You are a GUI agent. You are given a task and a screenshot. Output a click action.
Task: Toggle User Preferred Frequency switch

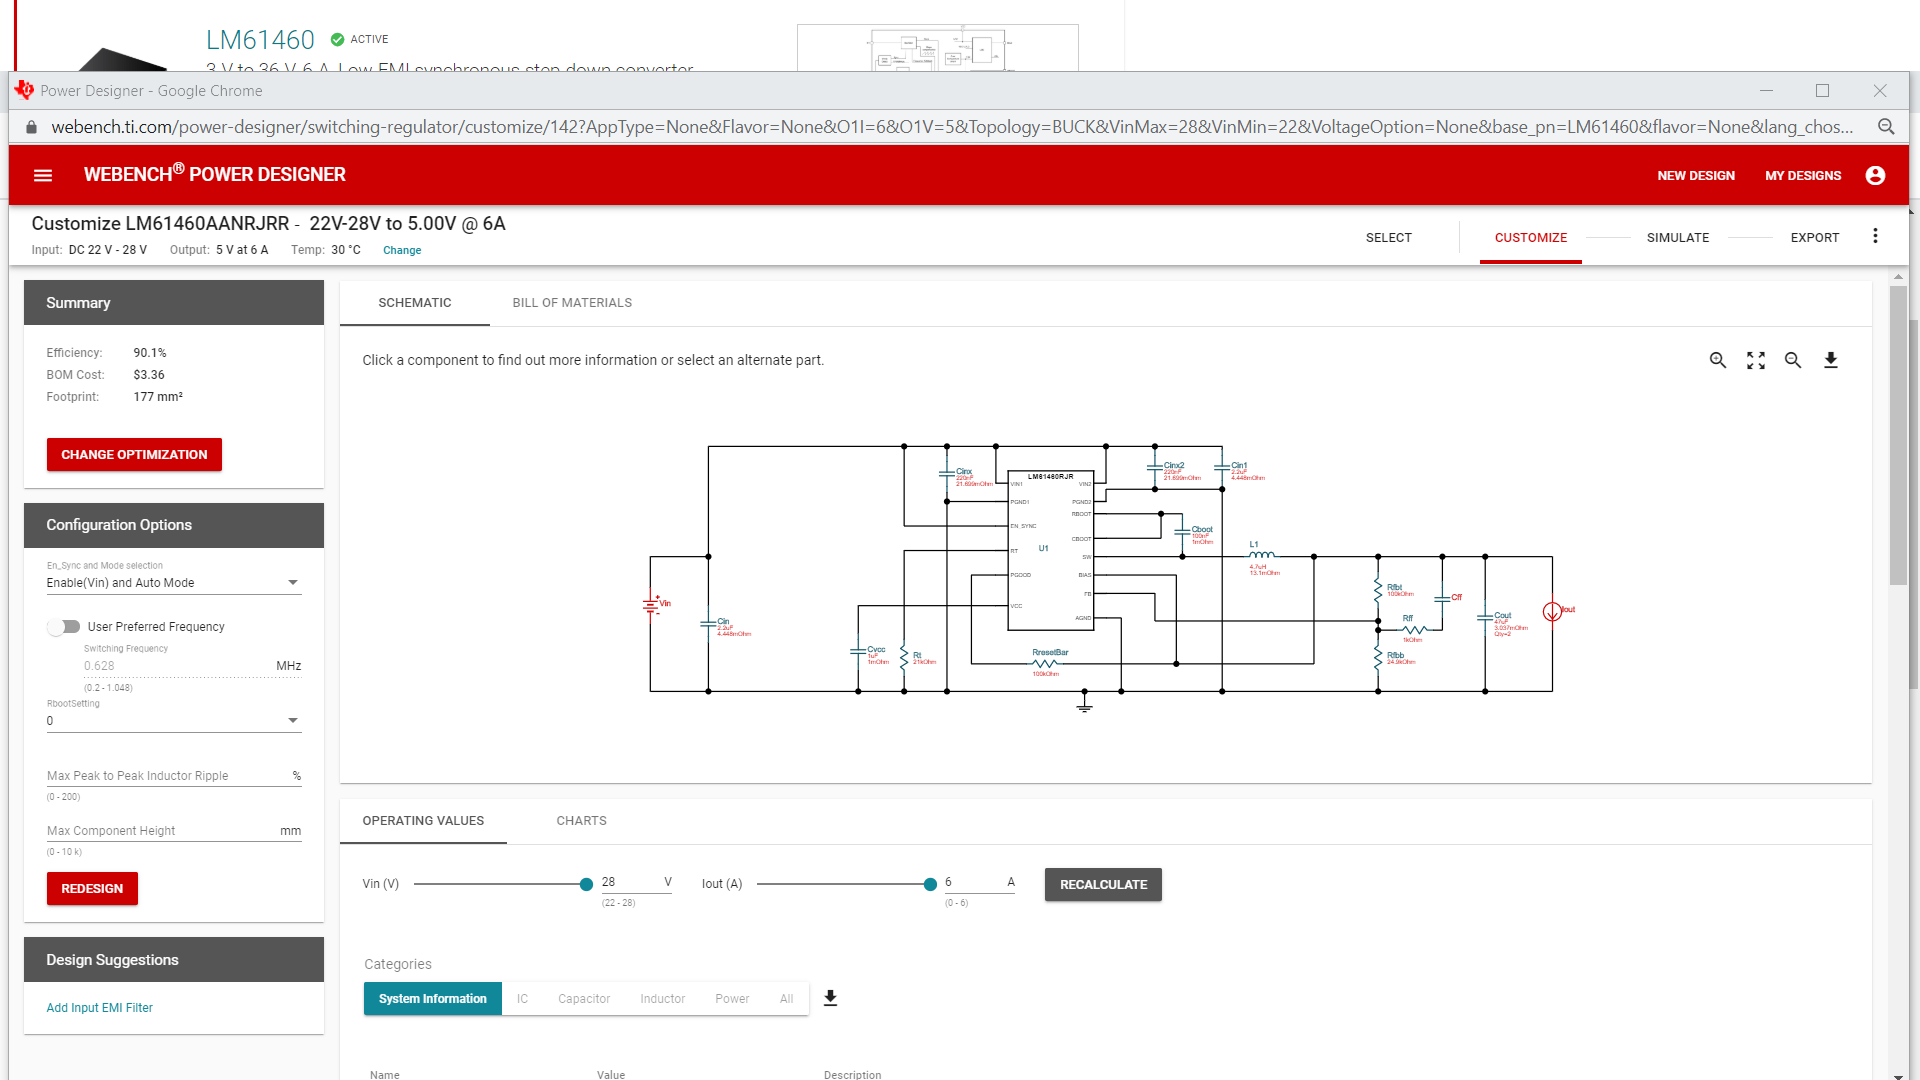click(x=64, y=627)
